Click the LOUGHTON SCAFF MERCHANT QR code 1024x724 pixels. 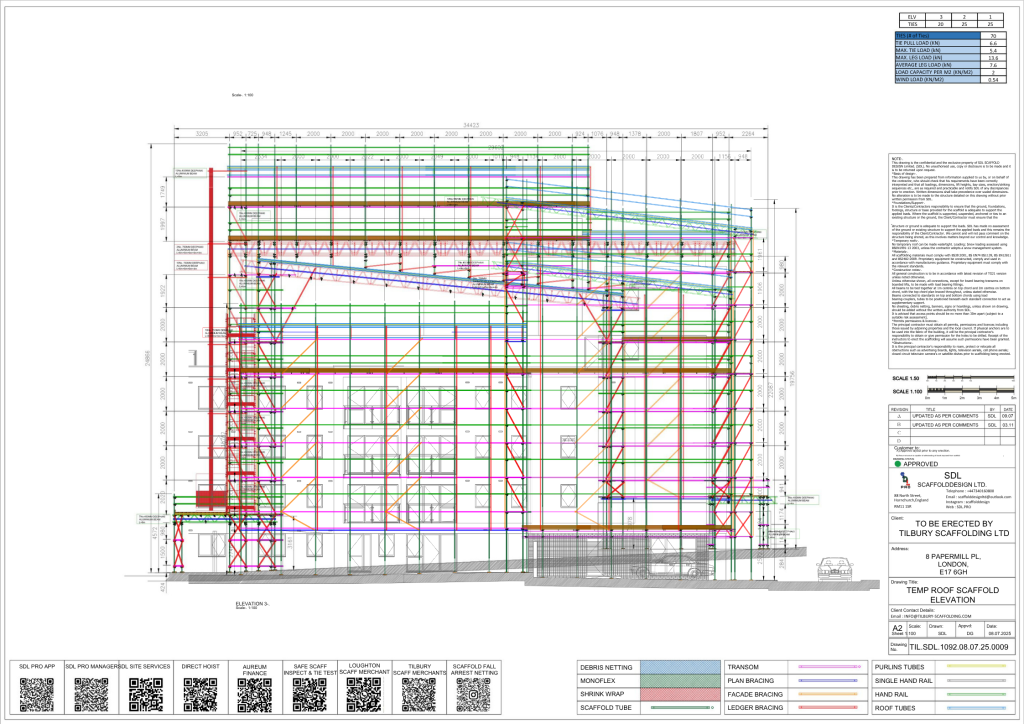point(364,694)
